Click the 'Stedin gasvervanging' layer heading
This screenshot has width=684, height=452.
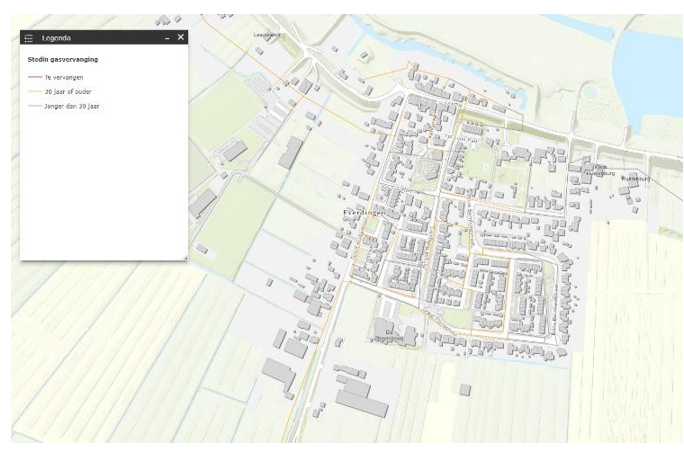[x=62, y=59]
